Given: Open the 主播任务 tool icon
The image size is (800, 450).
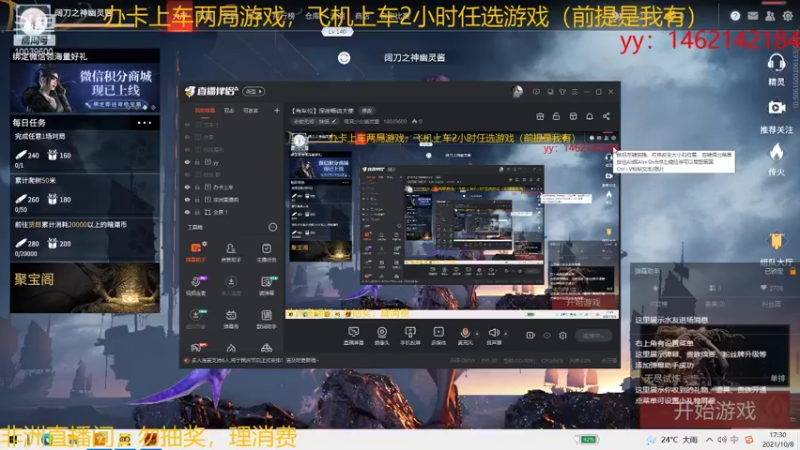Looking at the screenshot, I should 266,252.
